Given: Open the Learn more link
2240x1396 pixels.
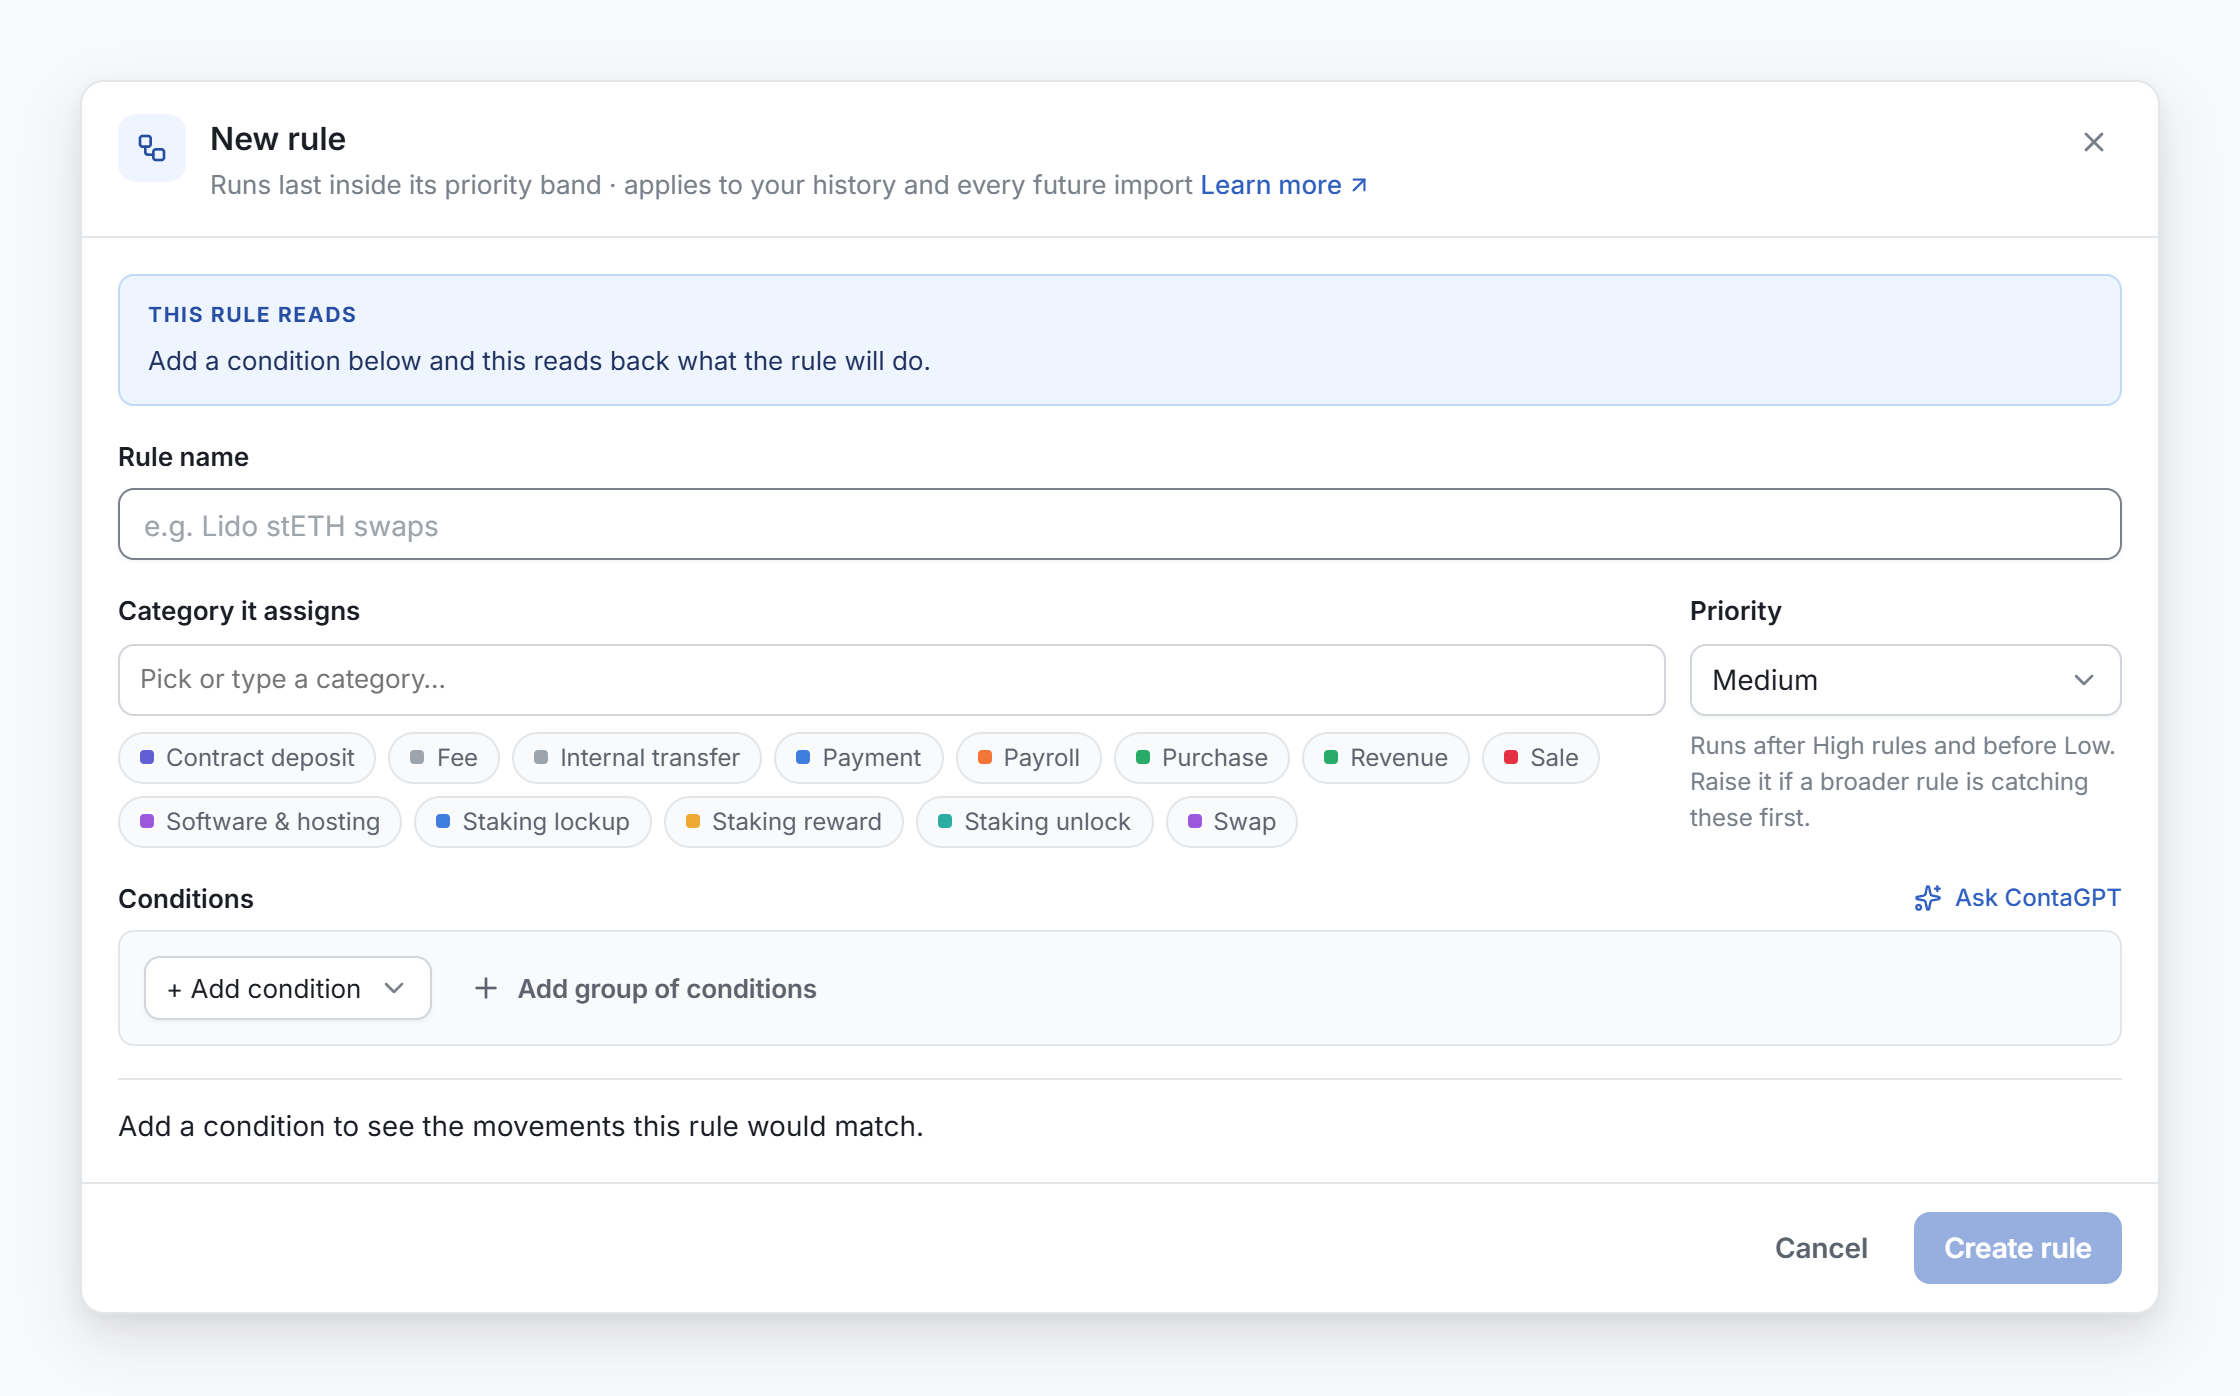Looking at the screenshot, I should click(1283, 185).
